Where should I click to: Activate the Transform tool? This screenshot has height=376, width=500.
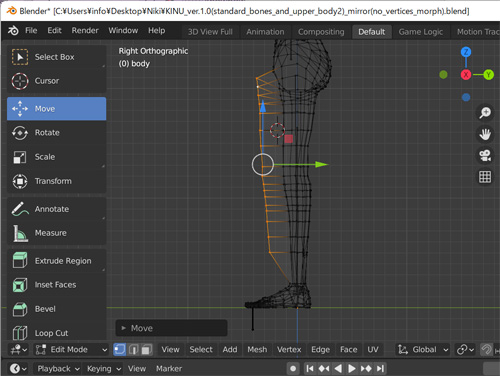tap(56, 181)
